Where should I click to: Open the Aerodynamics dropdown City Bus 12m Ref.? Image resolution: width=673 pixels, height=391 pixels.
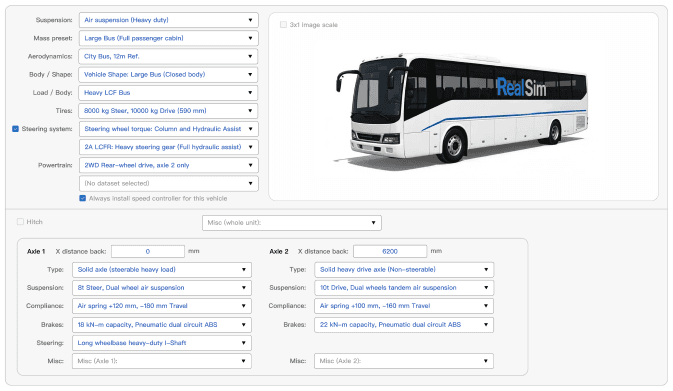pos(169,56)
